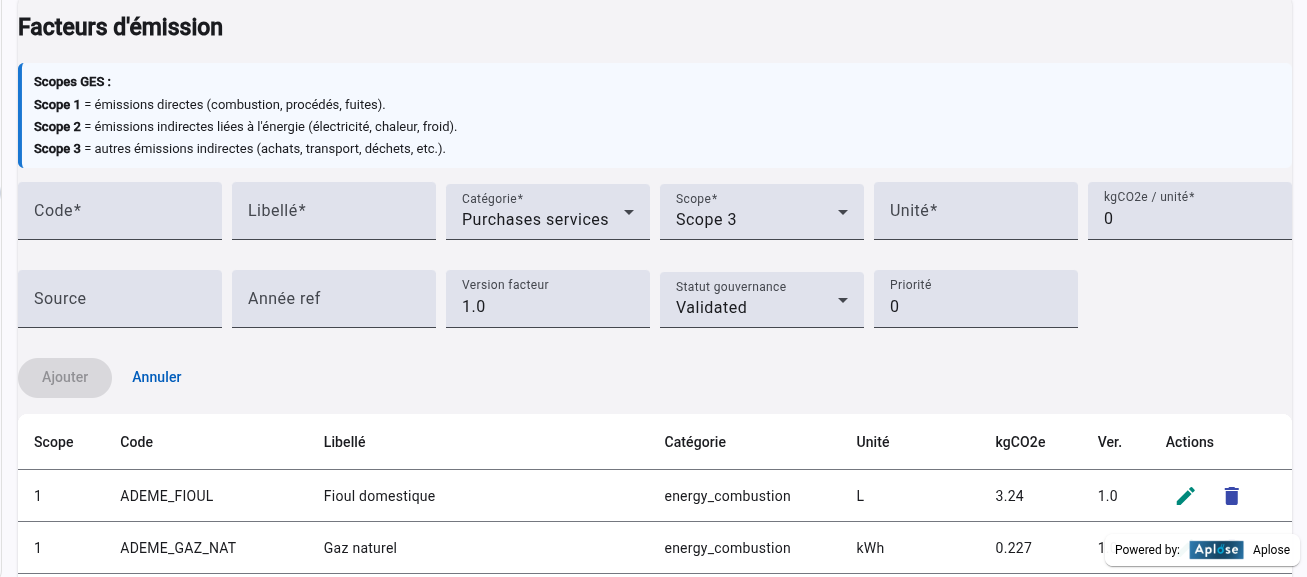The width and height of the screenshot is (1307, 577).
Task: Click the Catégorie column header in table
Action: point(695,442)
